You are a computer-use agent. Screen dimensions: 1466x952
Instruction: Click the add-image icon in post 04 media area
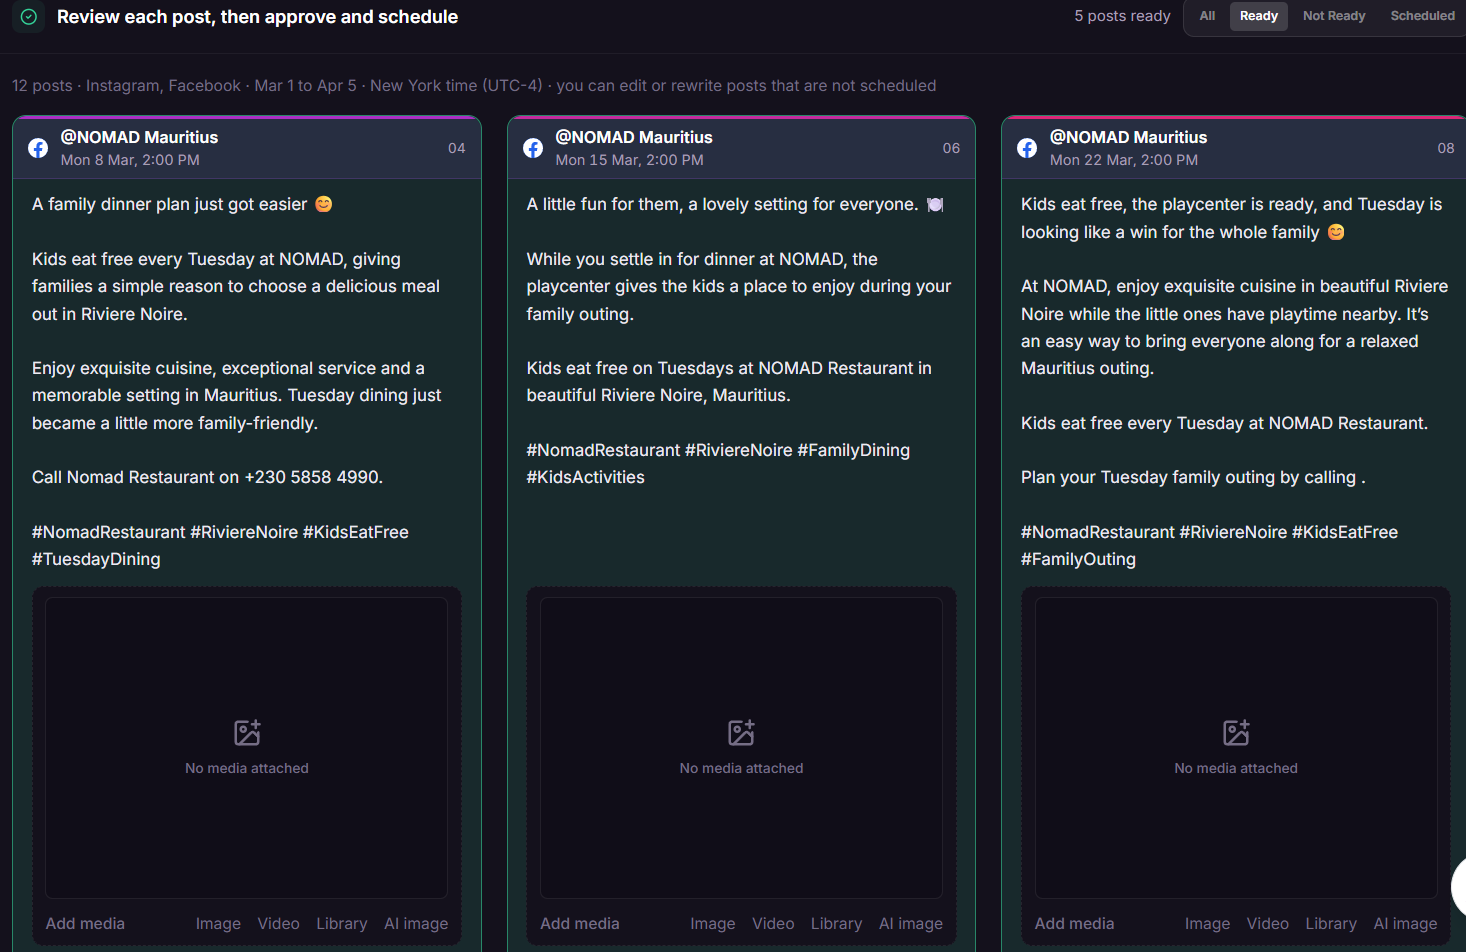tap(247, 733)
